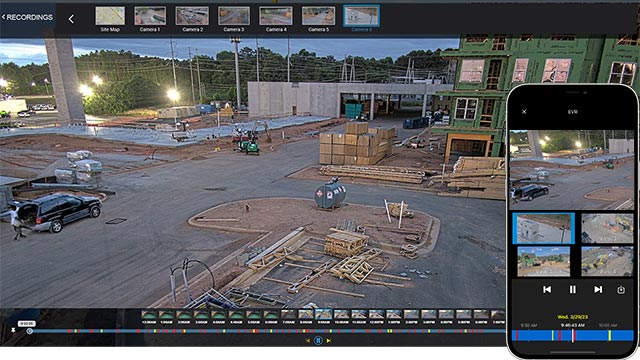Skip to next event on phone
The image size is (640, 360).
598,289
